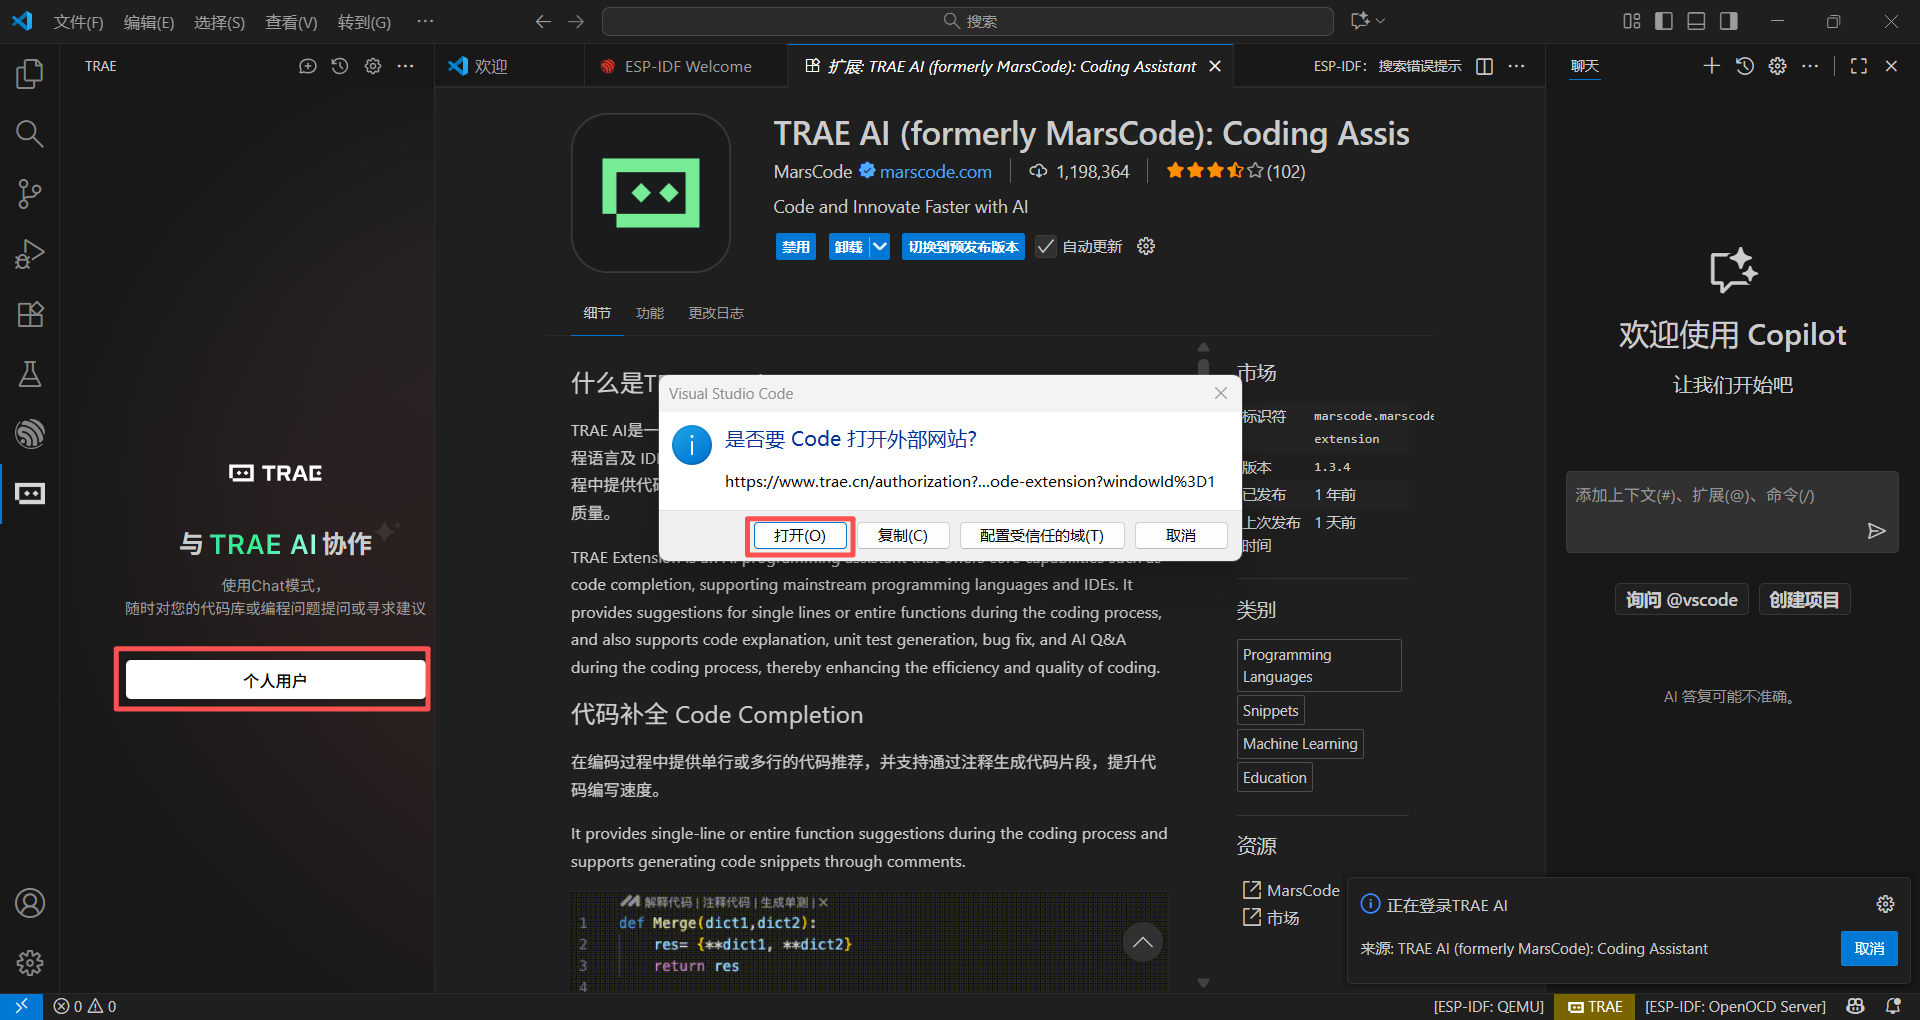Viewport: 1920px width, 1020px height.
Task: Start new chat in TRAE panel header
Action: click(x=307, y=66)
